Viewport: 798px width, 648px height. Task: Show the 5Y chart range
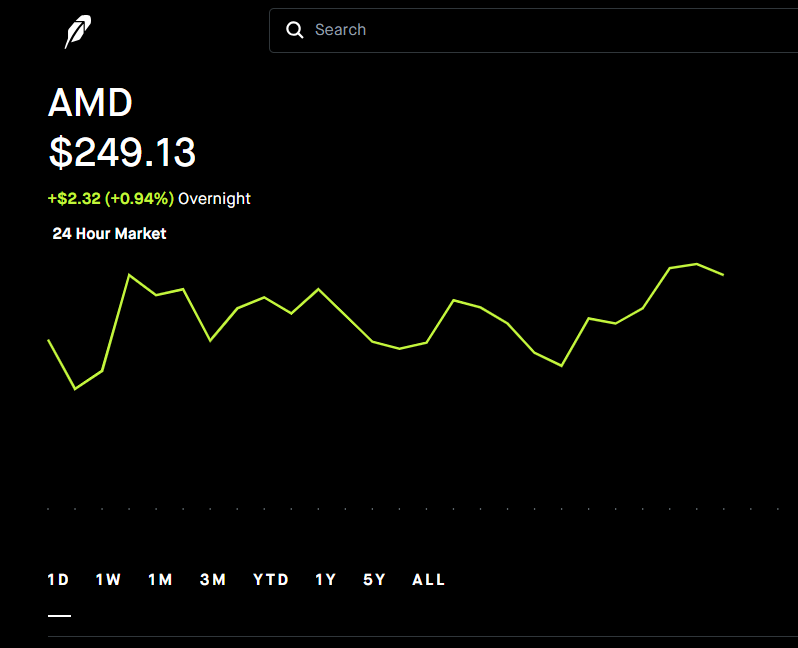click(x=375, y=579)
